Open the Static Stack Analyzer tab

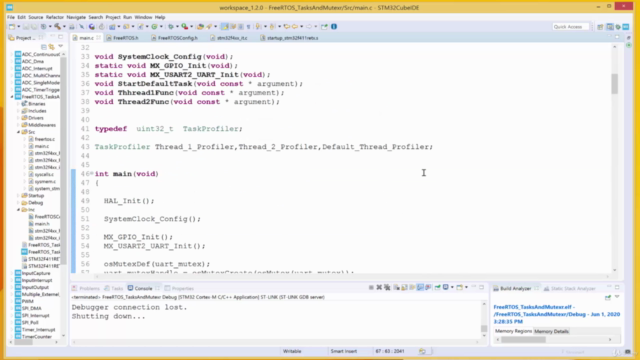[570, 289]
